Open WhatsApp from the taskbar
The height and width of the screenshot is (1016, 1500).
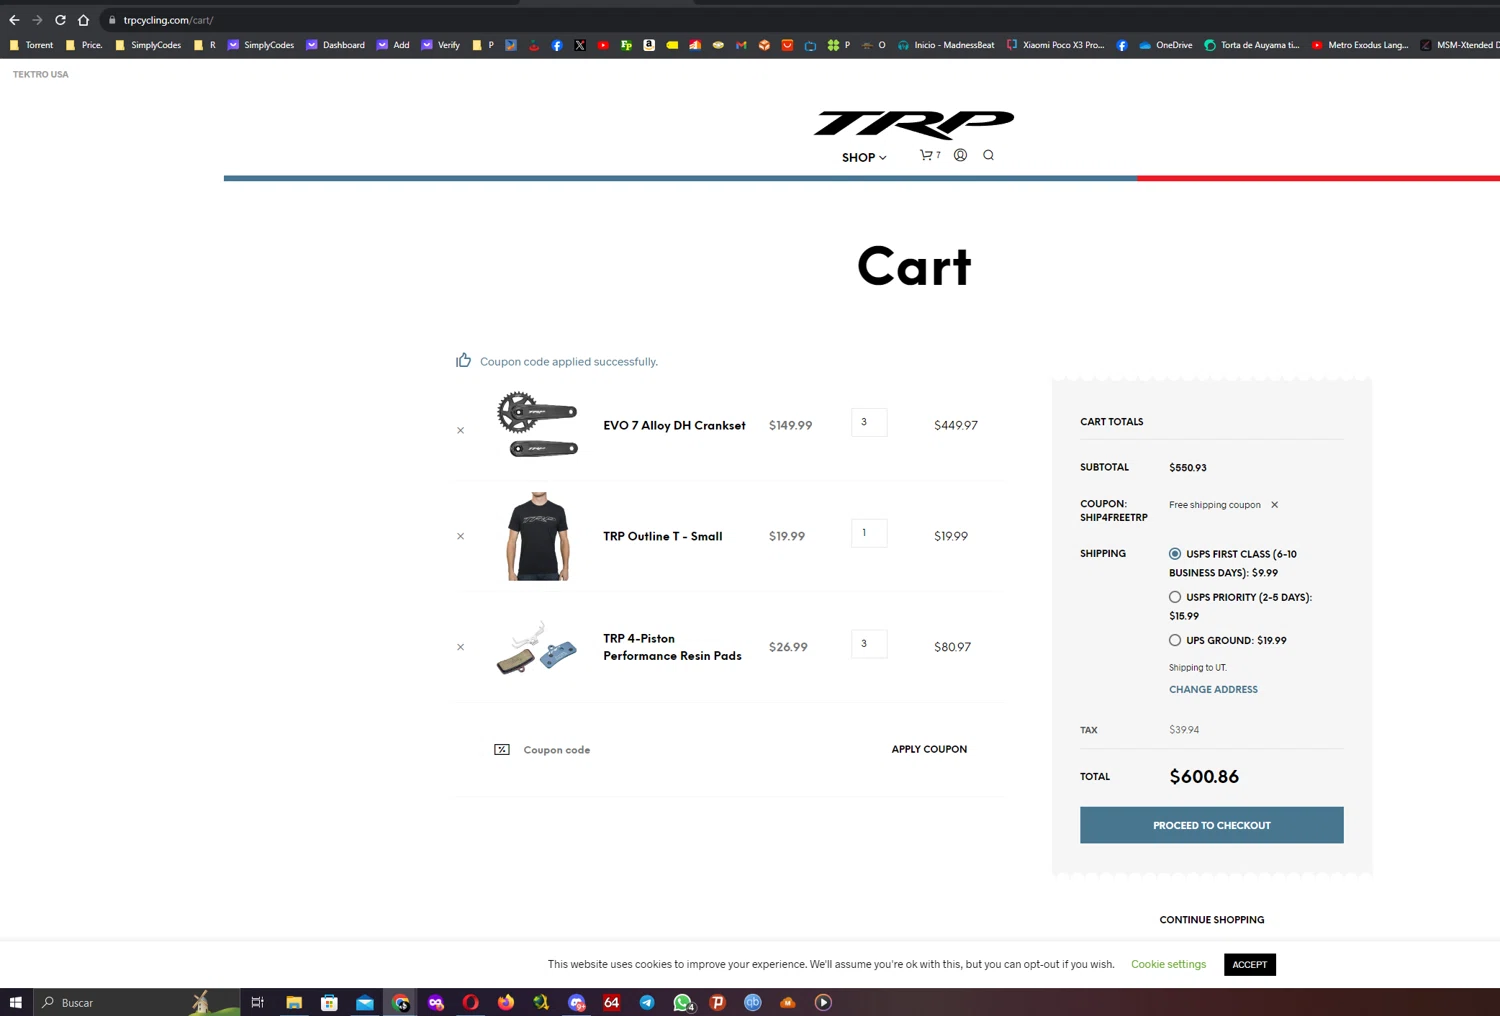683,1002
